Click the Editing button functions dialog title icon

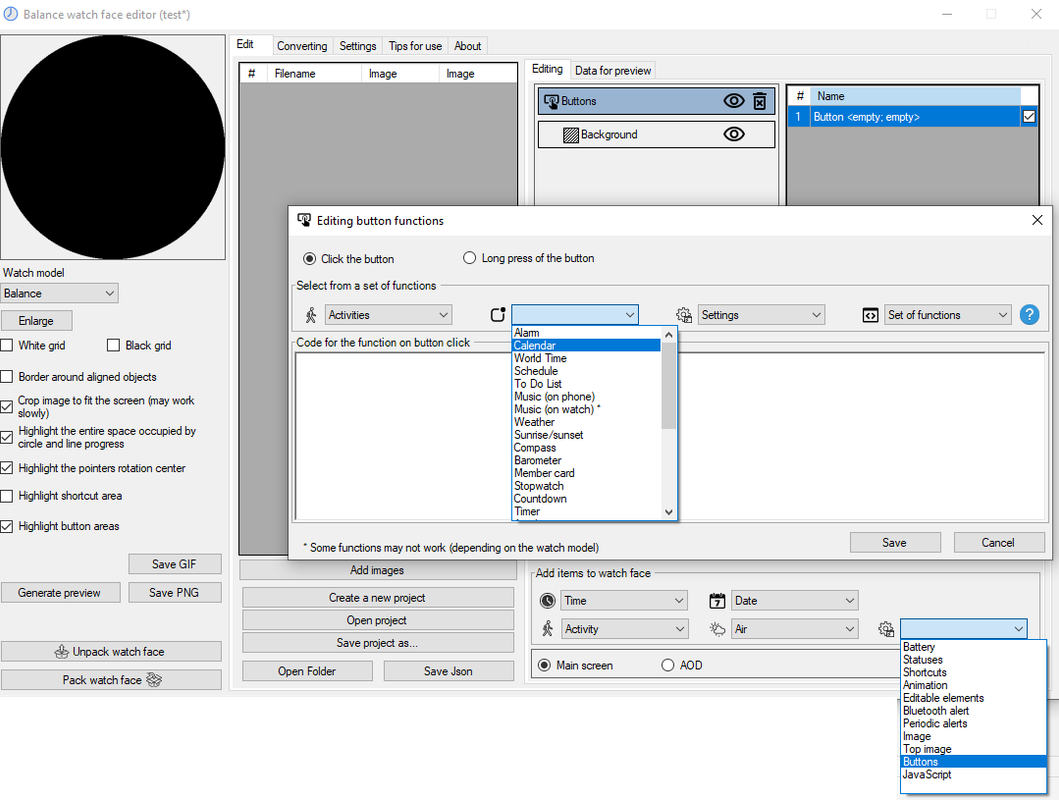click(x=304, y=220)
